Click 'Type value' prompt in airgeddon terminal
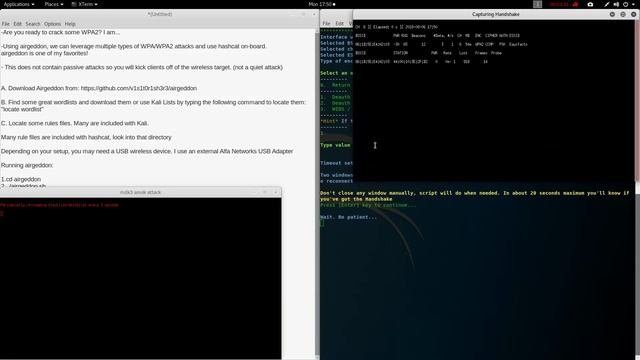Image resolution: width=640 pixels, height=360 pixels. [x=335, y=145]
